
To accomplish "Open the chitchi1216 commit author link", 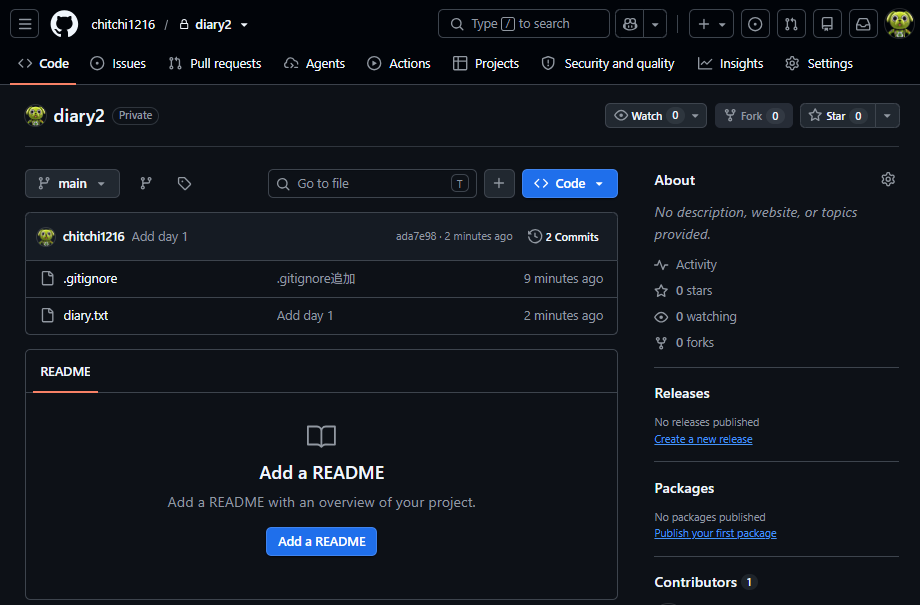I will (x=93, y=236).
